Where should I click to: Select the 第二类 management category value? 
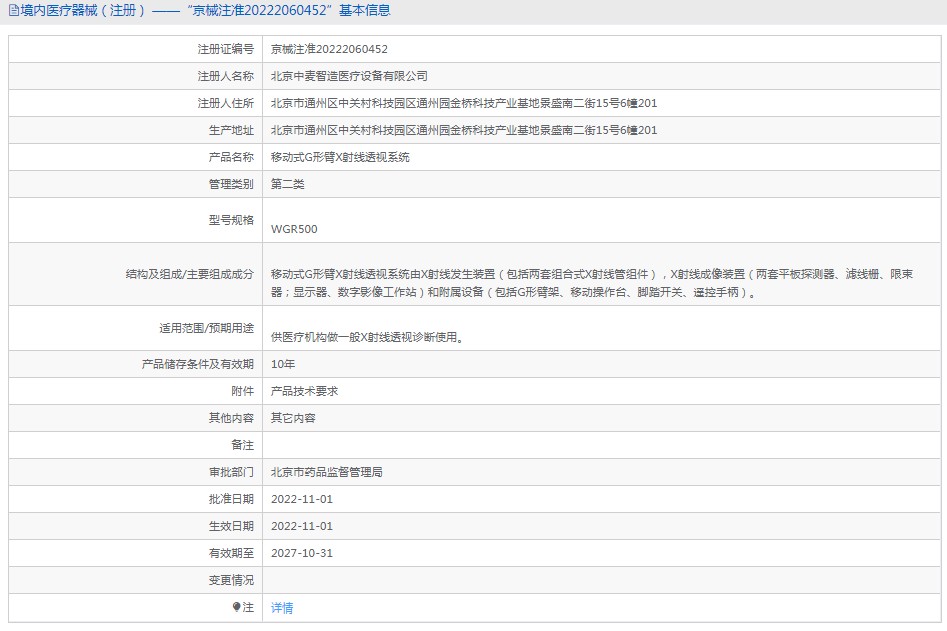click(287, 184)
